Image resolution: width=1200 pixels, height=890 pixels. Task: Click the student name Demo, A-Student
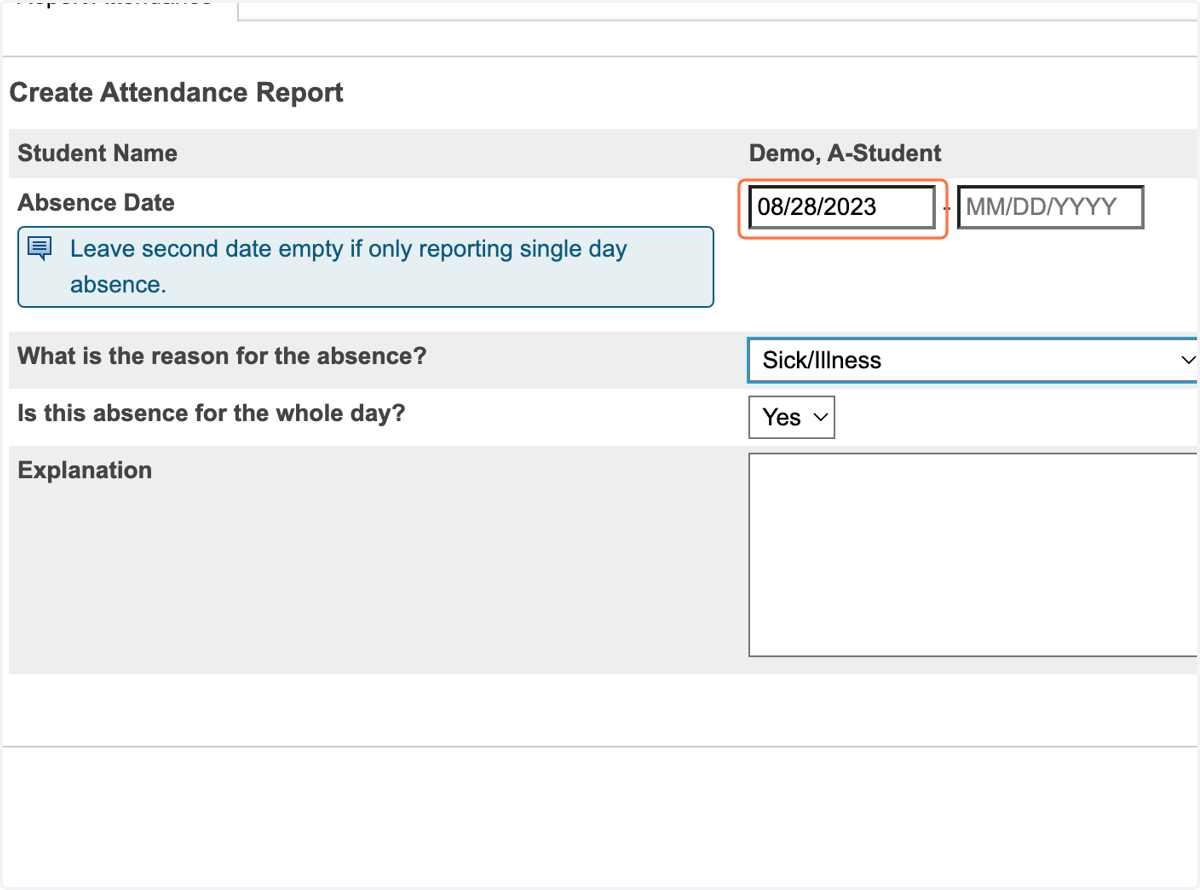845,153
